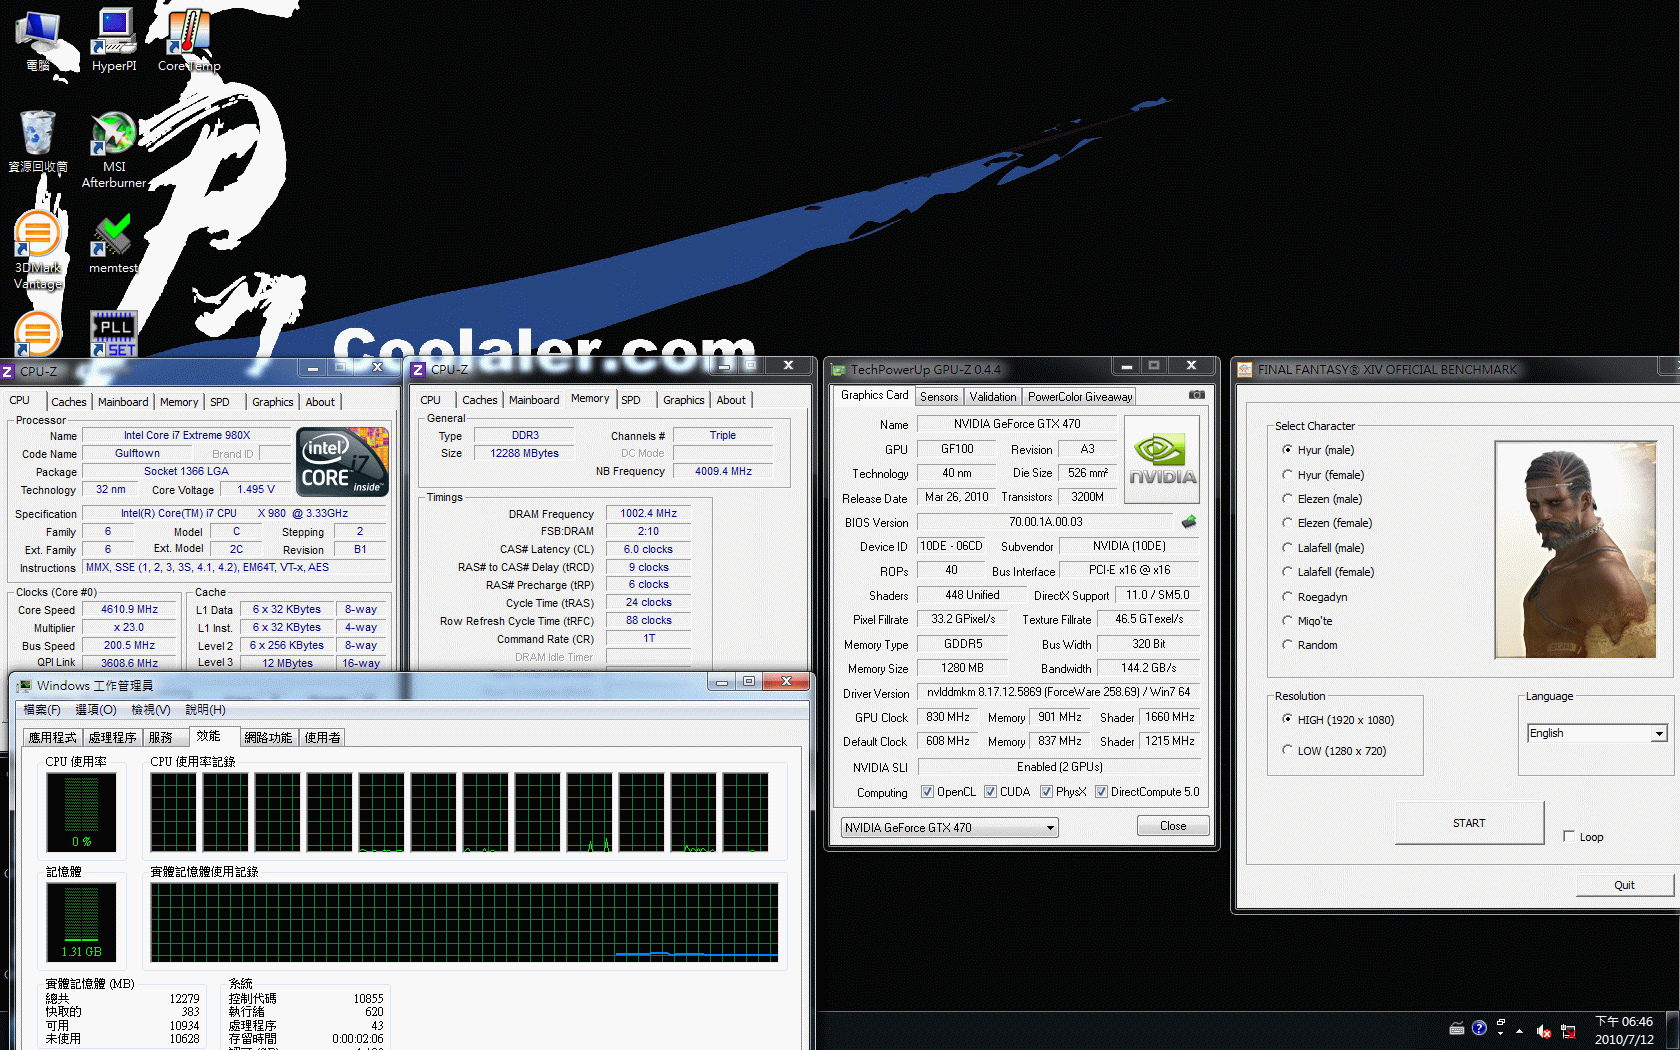Open the memtest desktop shortcut
The image size is (1680, 1050).
click(x=113, y=242)
